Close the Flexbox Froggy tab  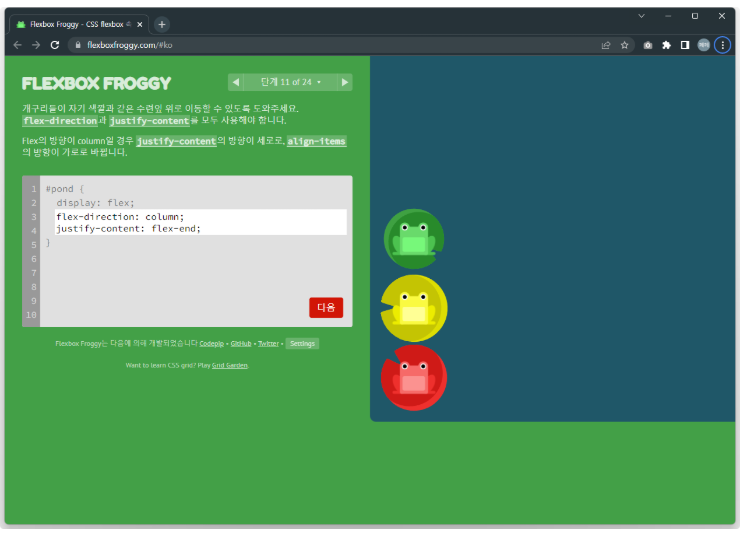140,24
